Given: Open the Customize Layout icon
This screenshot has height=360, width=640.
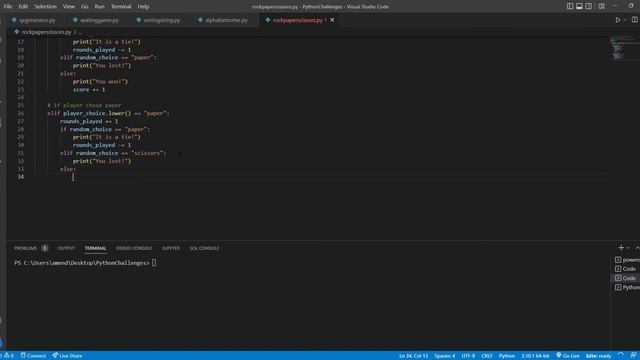Looking at the screenshot, I should [x=602, y=6].
